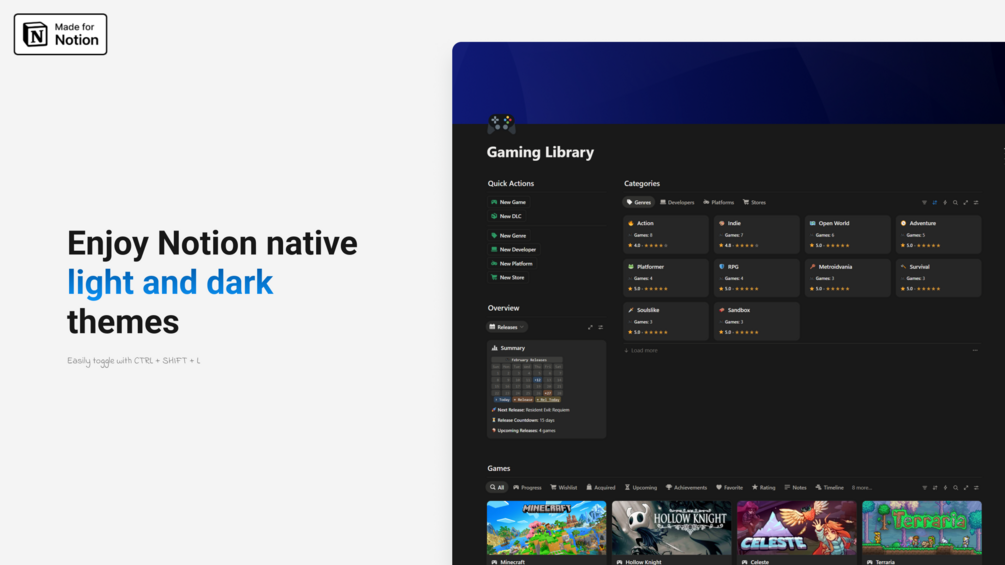Select the All games tab
This screenshot has width=1005, height=565.
coord(497,487)
